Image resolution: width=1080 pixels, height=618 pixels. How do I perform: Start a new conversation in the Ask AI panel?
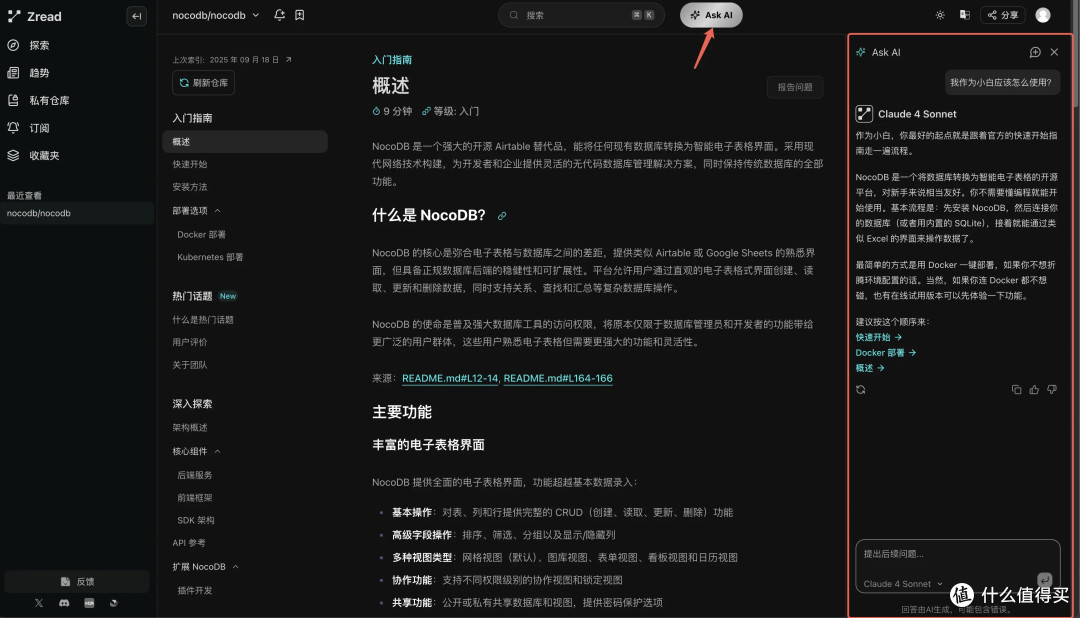pyautogui.click(x=1034, y=52)
